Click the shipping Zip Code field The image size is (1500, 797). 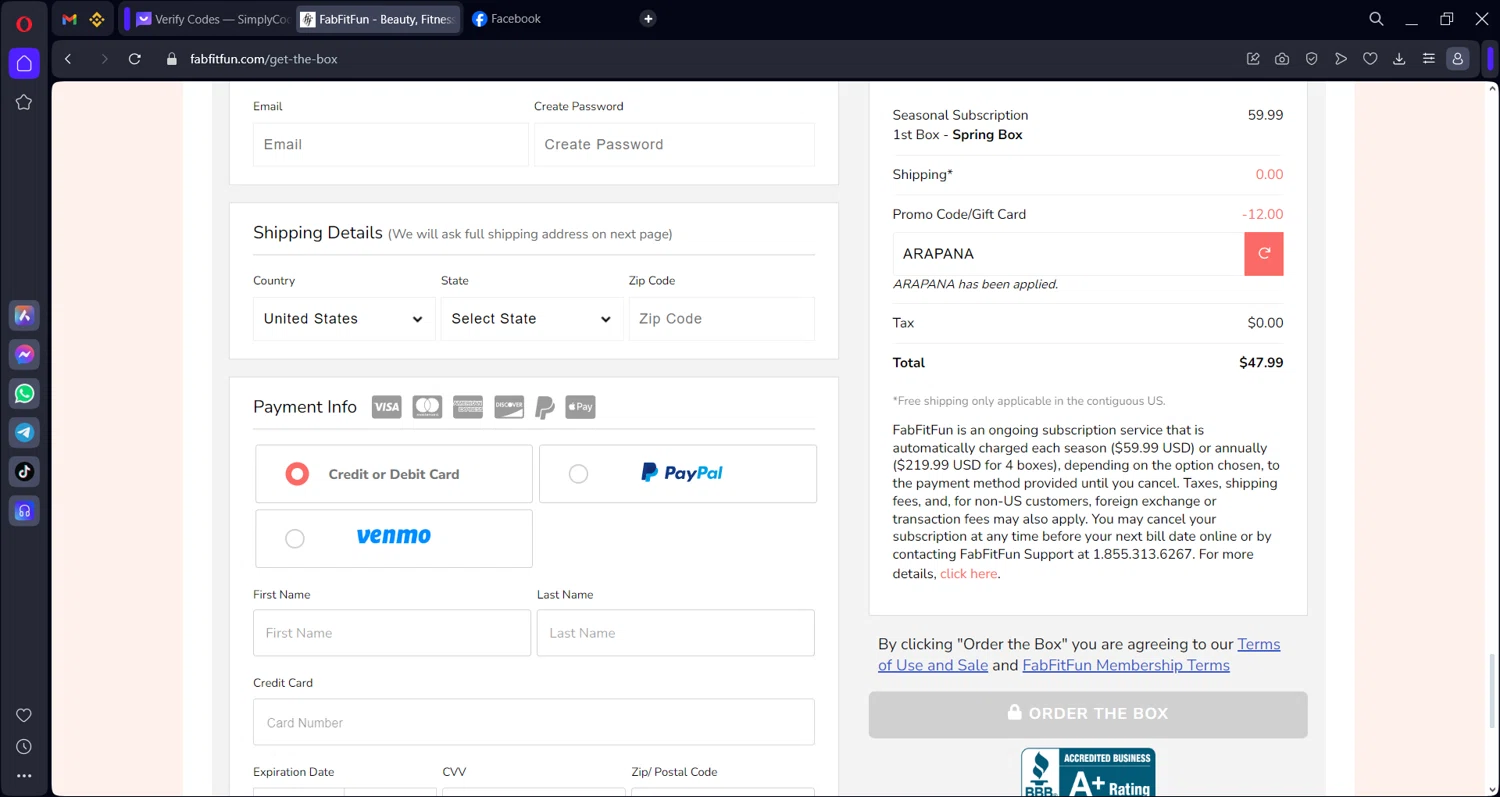[x=722, y=319]
